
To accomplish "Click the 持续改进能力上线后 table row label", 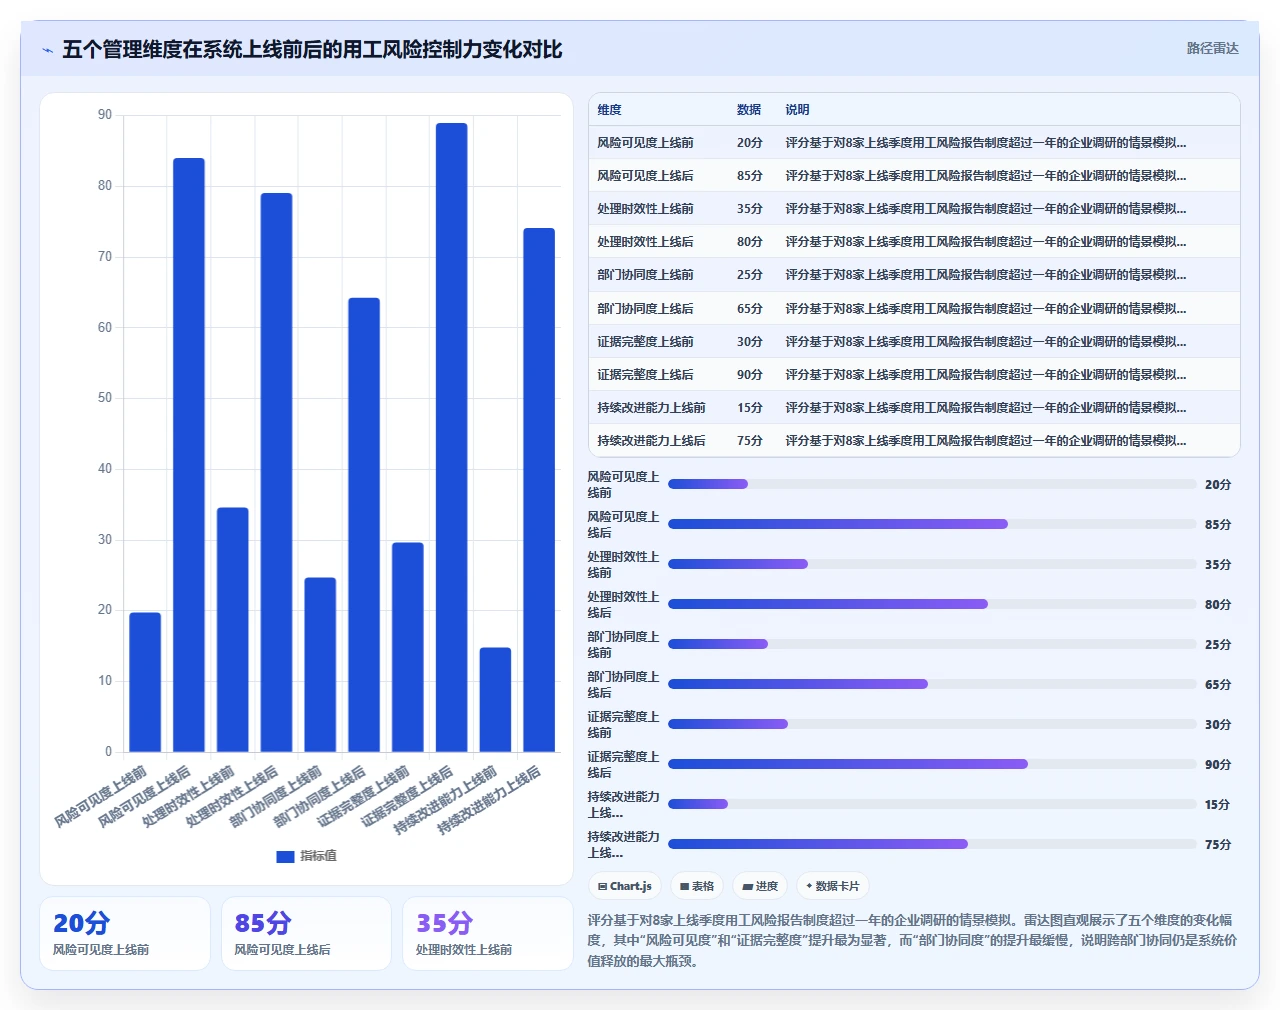I will (651, 441).
